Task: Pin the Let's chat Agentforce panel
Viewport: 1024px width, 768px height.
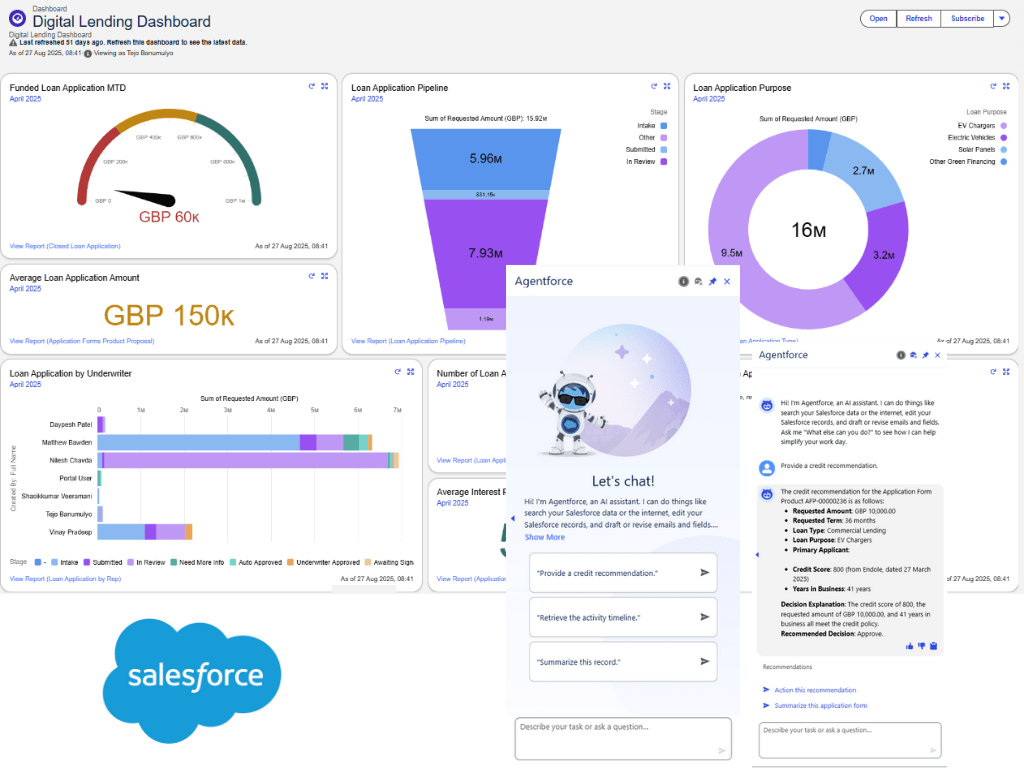Action: click(712, 282)
